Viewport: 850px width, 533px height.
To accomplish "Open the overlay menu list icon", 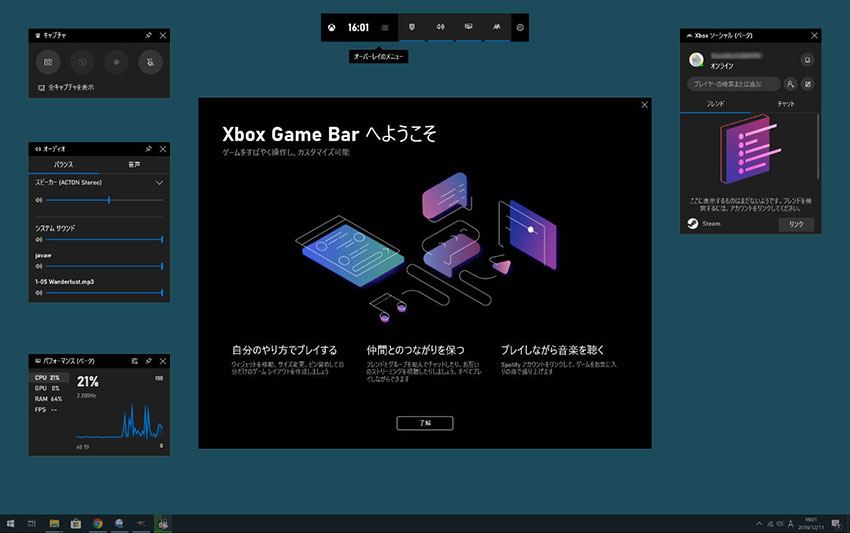I will point(384,28).
